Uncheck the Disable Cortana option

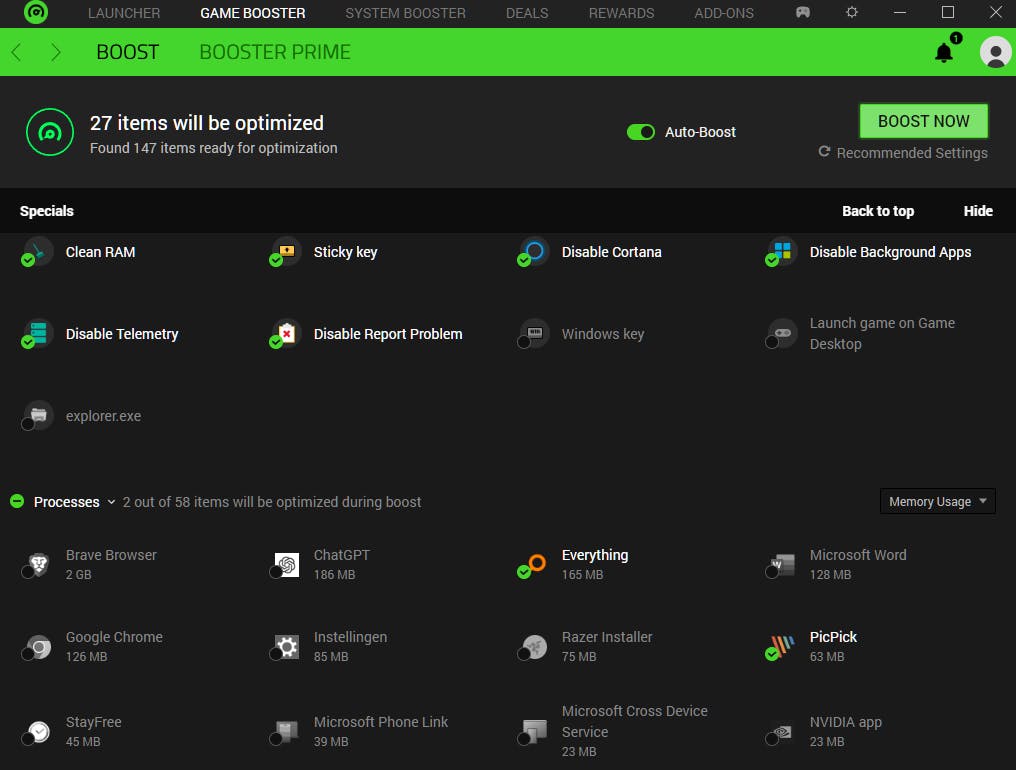coord(524,260)
